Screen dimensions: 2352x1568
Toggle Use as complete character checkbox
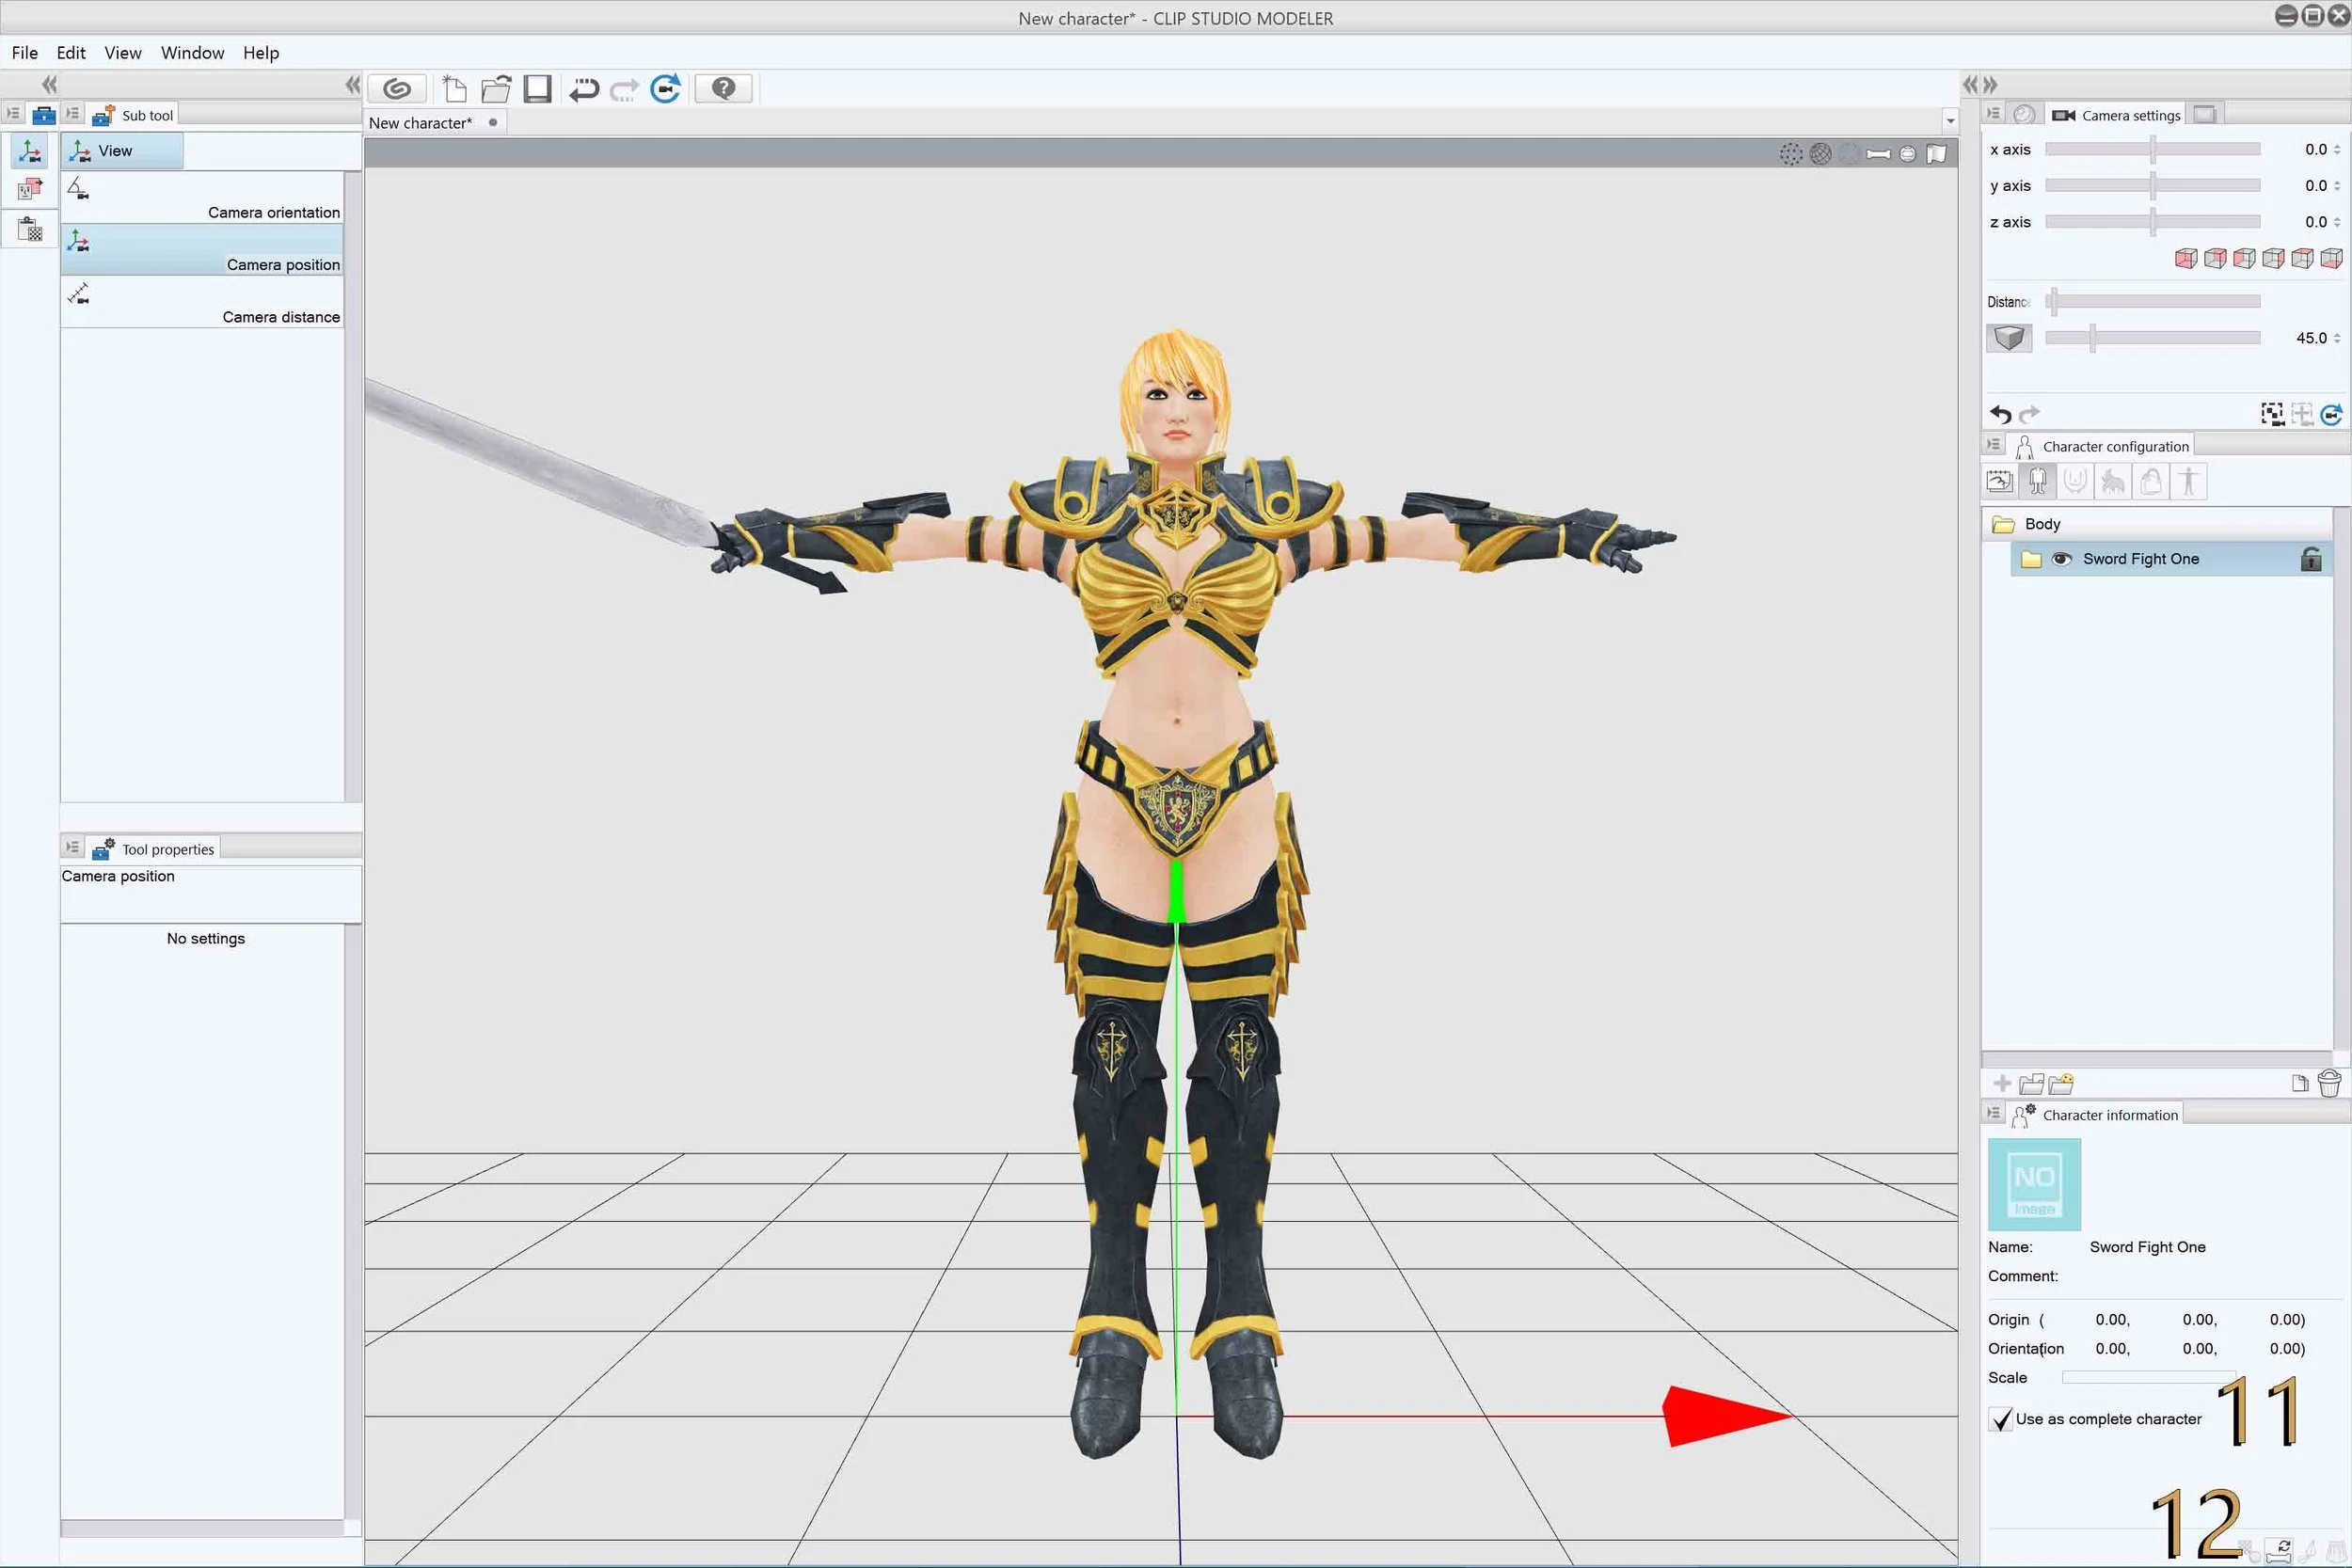[x=2000, y=1419]
